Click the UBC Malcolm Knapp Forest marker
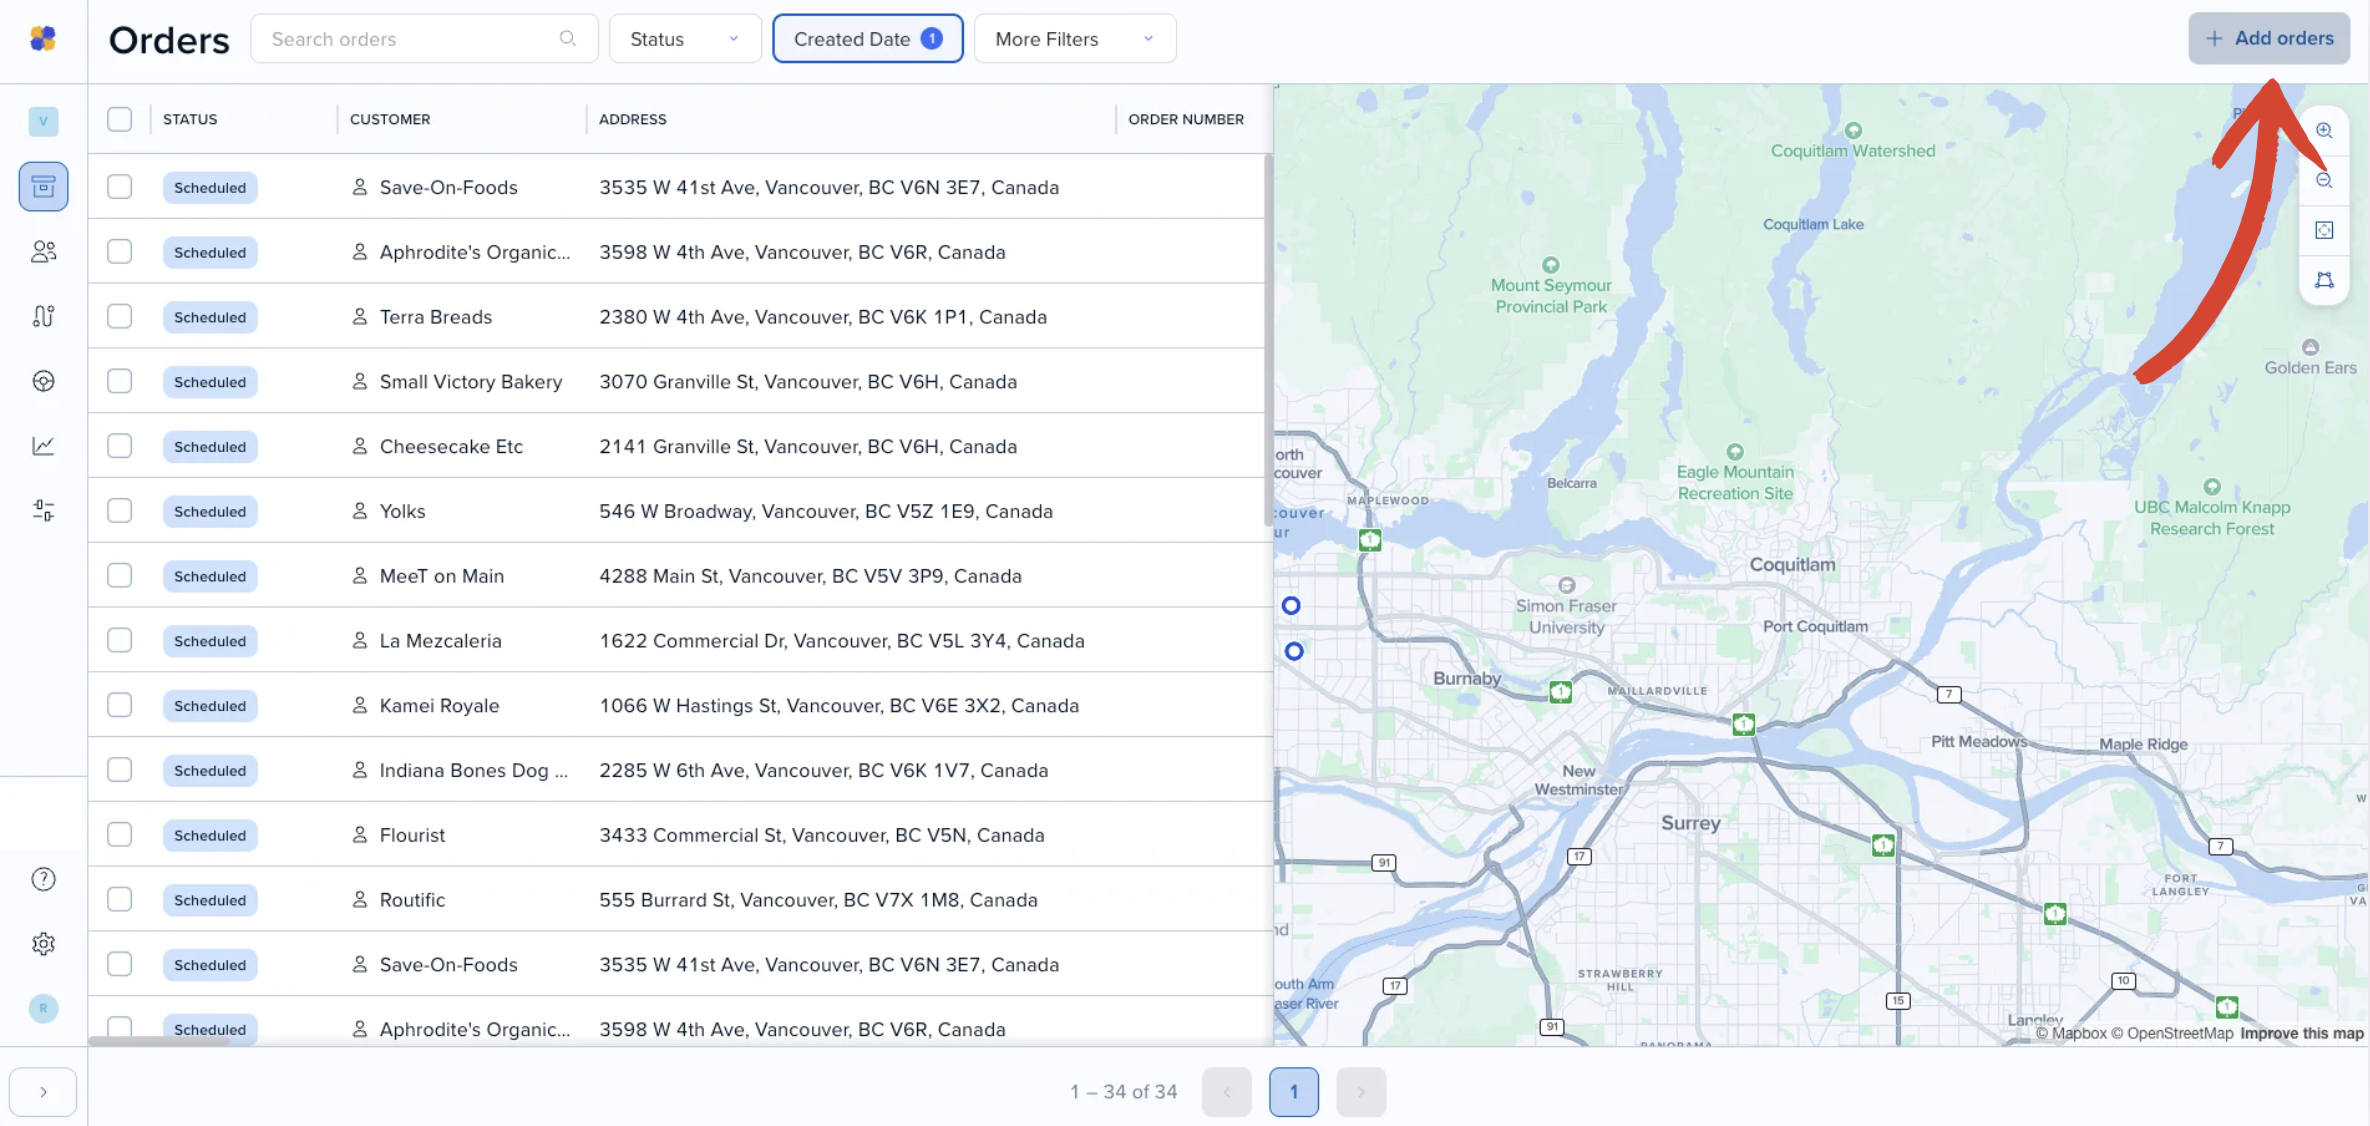2370x1126 pixels. point(2212,487)
